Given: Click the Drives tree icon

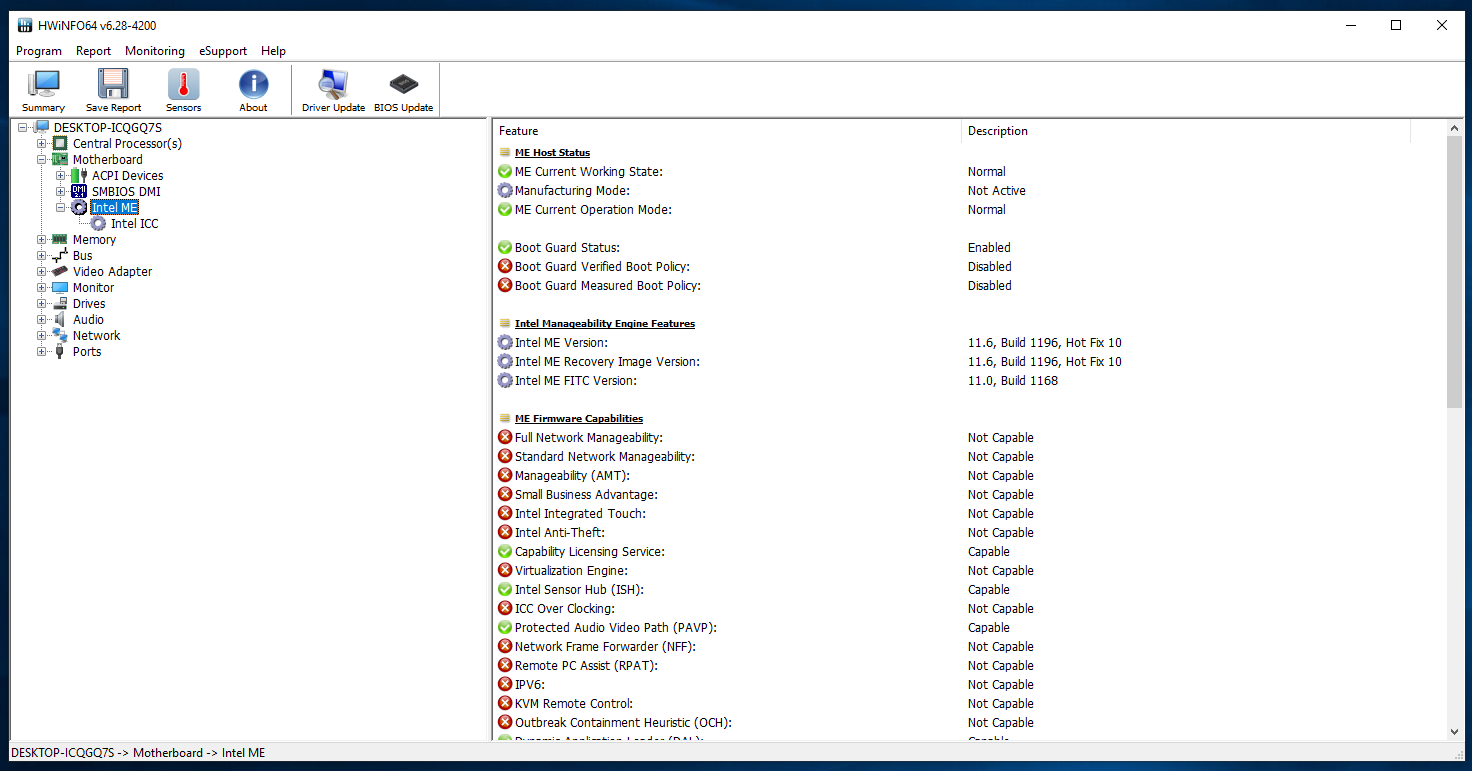Looking at the screenshot, I should pyautogui.click(x=60, y=304).
